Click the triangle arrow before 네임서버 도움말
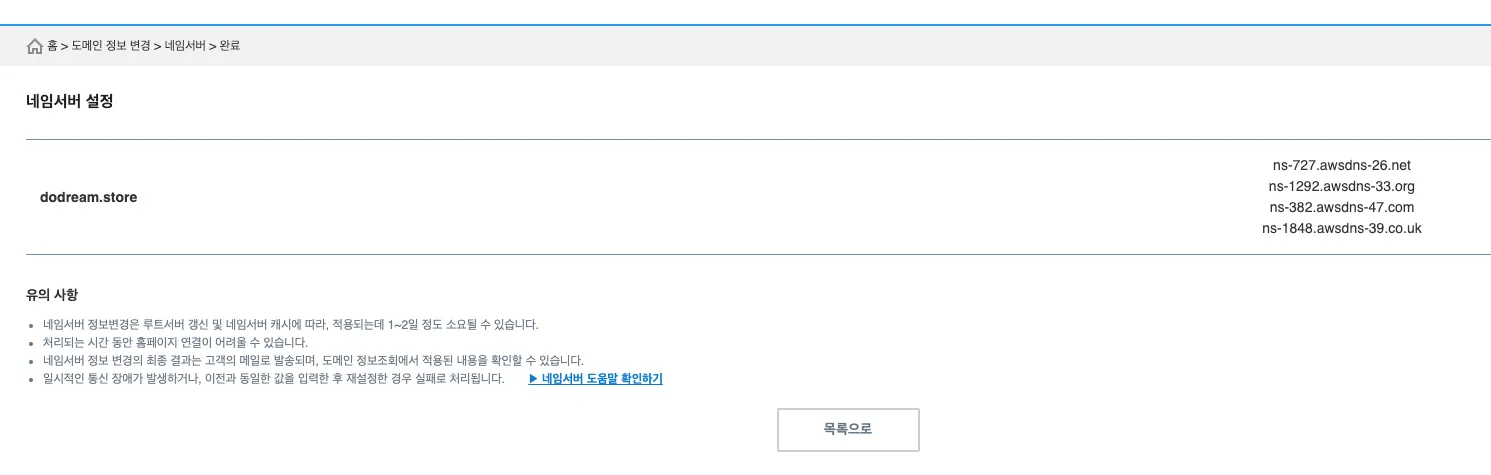1491x475 pixels. (x=533, y=379)
